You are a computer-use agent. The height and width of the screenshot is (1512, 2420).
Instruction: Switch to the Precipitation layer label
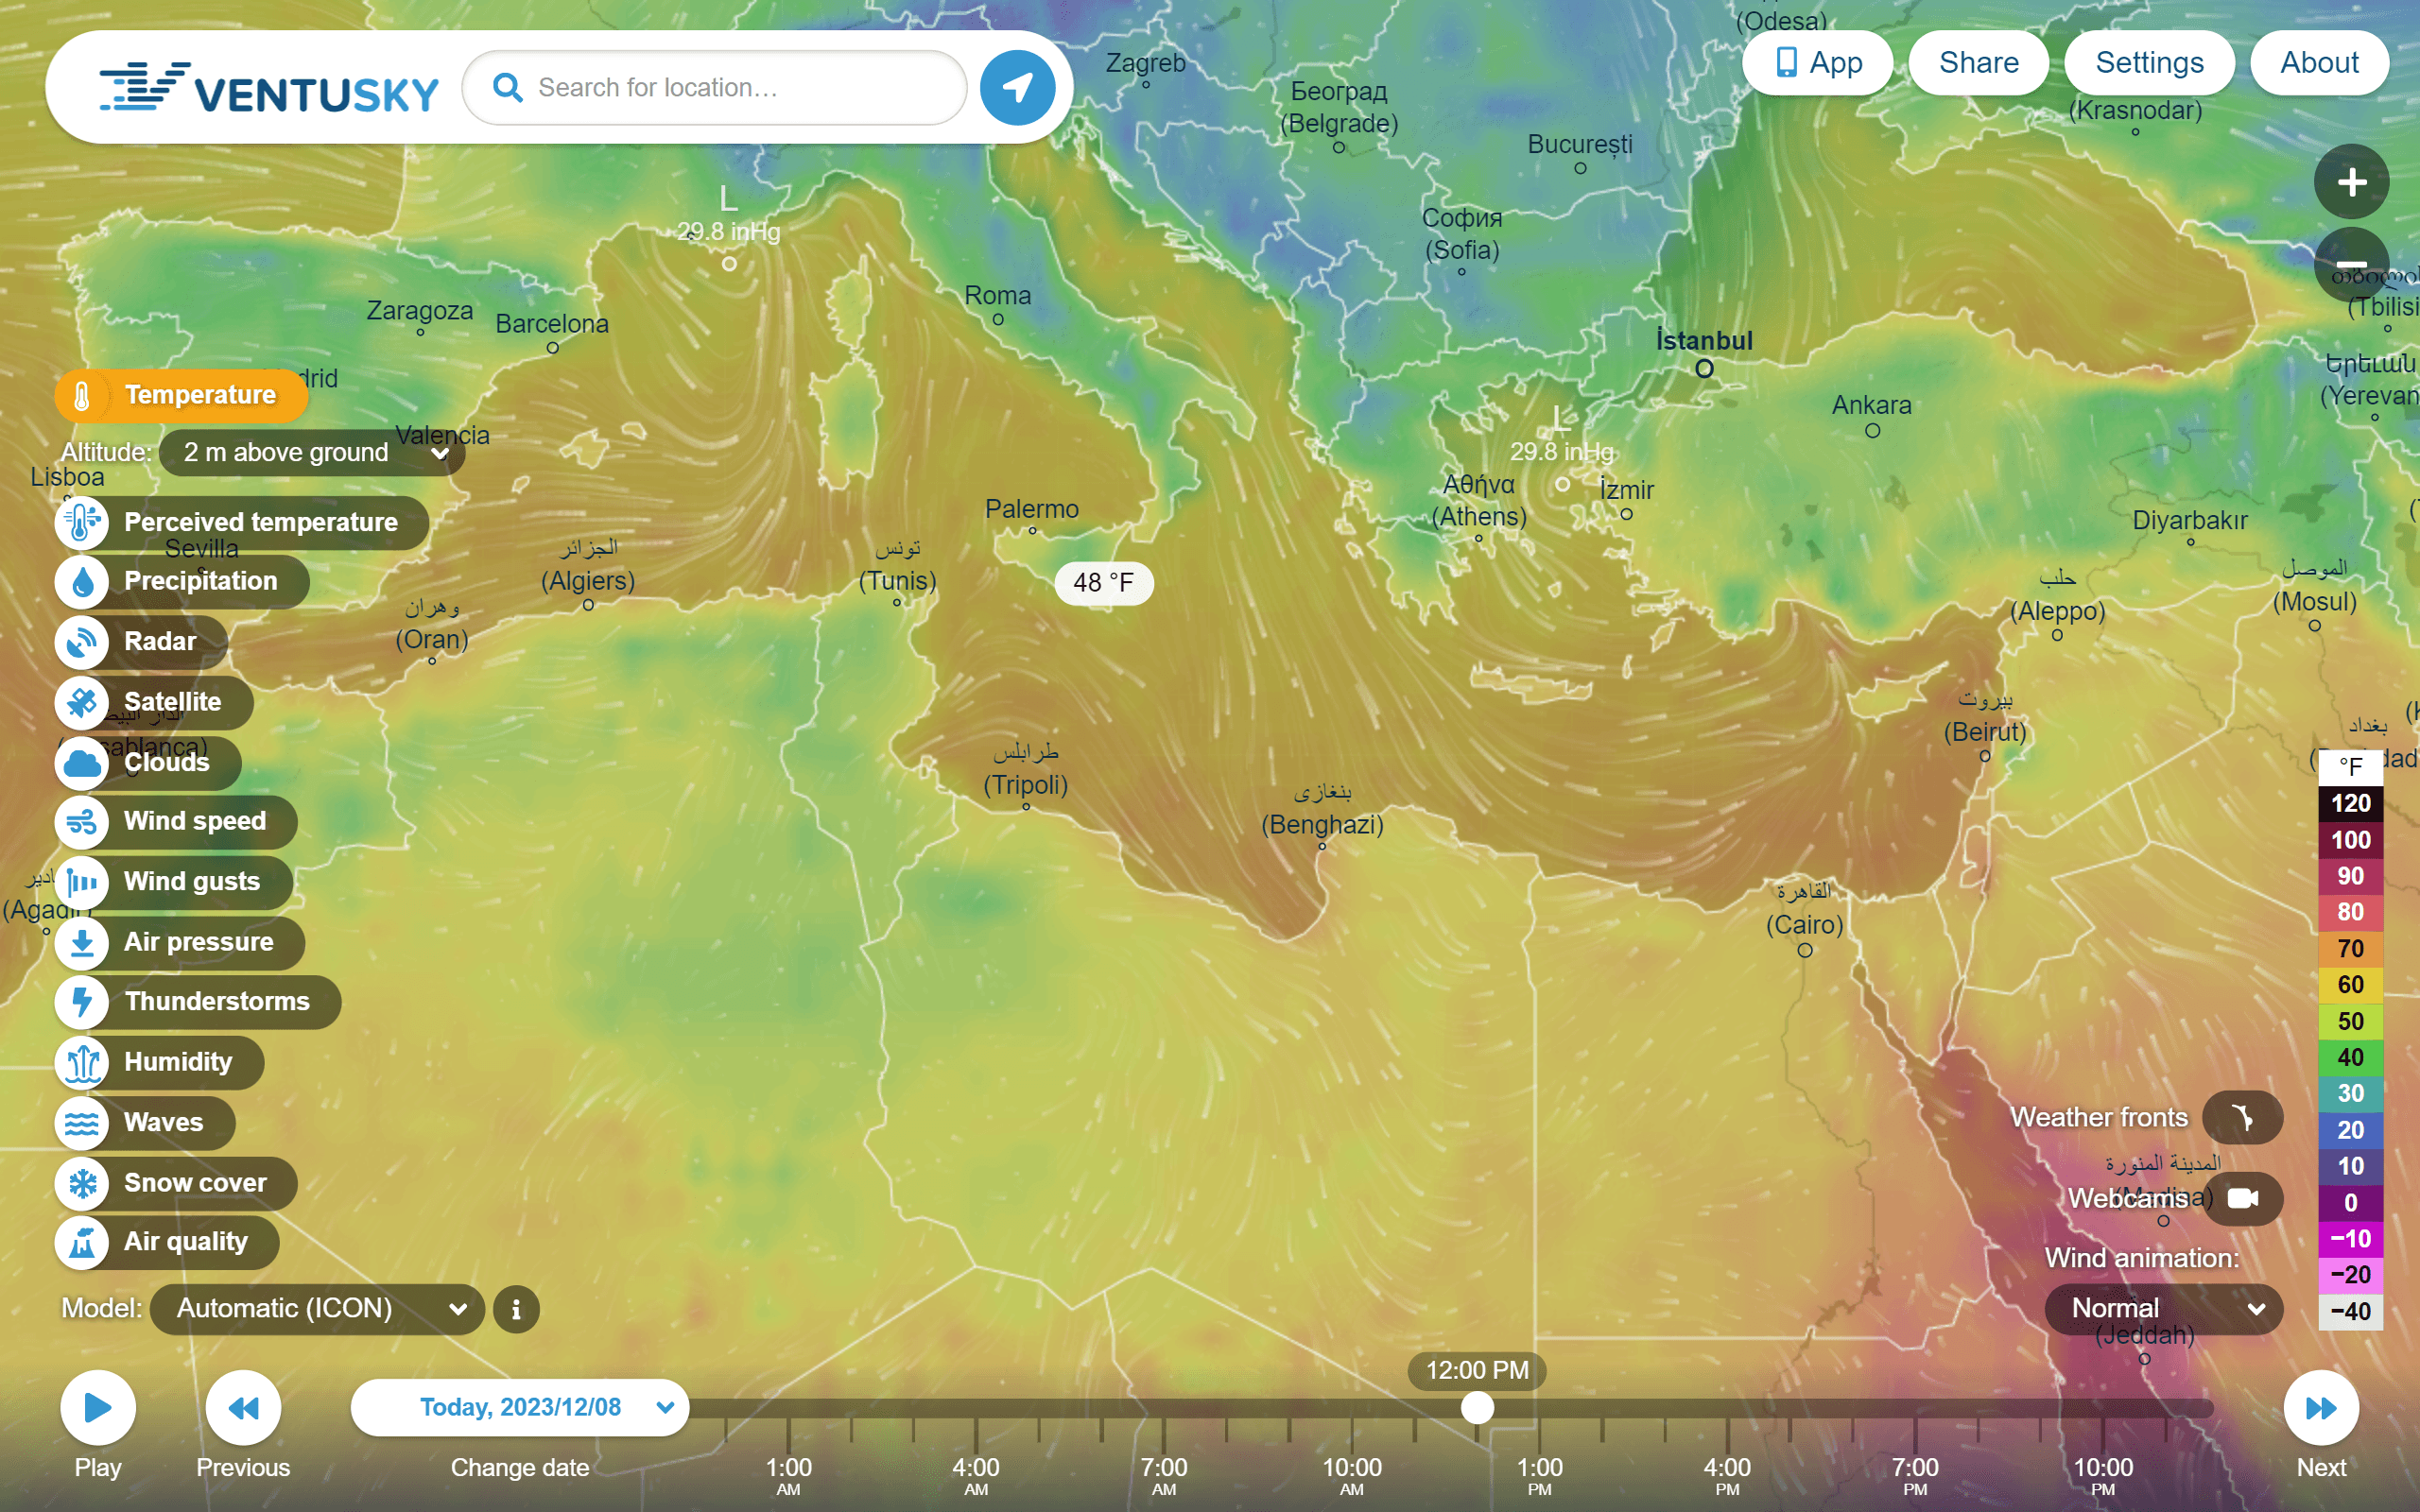pos(201,581)
